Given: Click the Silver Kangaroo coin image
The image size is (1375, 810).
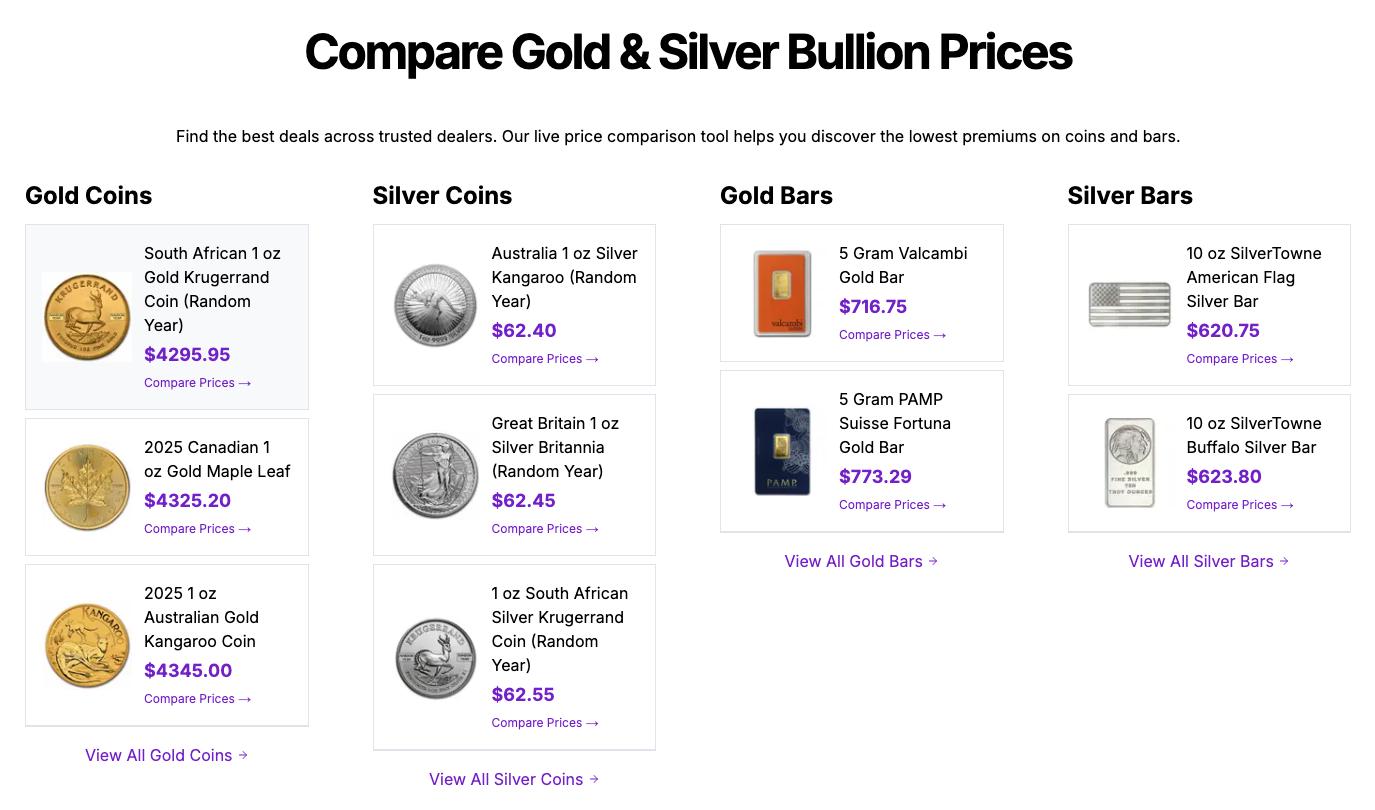Looking at the screenshot, I should 435,305.
